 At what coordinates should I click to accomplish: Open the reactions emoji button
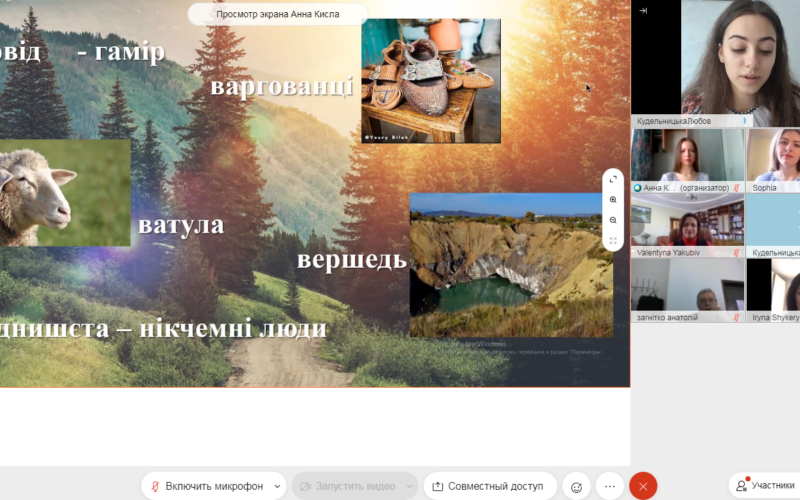[576, 486]
